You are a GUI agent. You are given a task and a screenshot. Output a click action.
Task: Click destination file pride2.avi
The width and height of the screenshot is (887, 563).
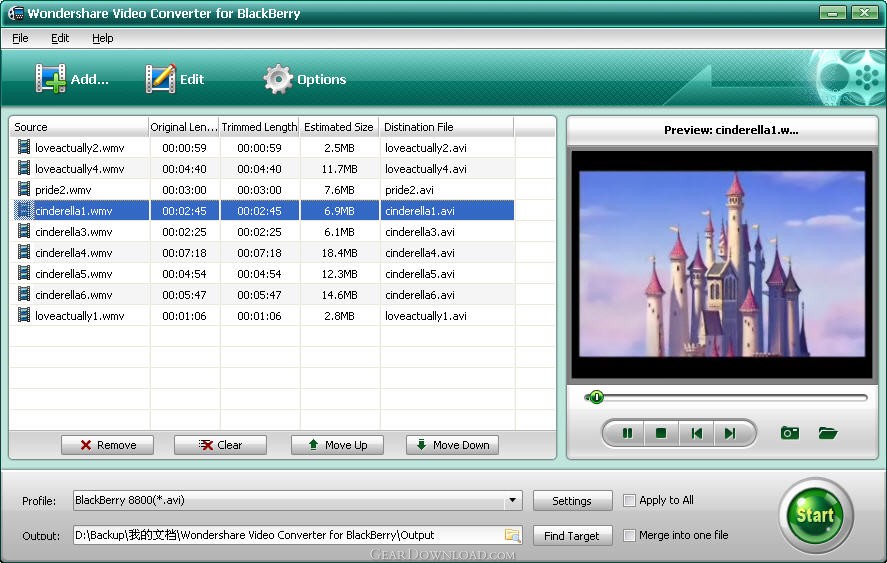(409, 190)
